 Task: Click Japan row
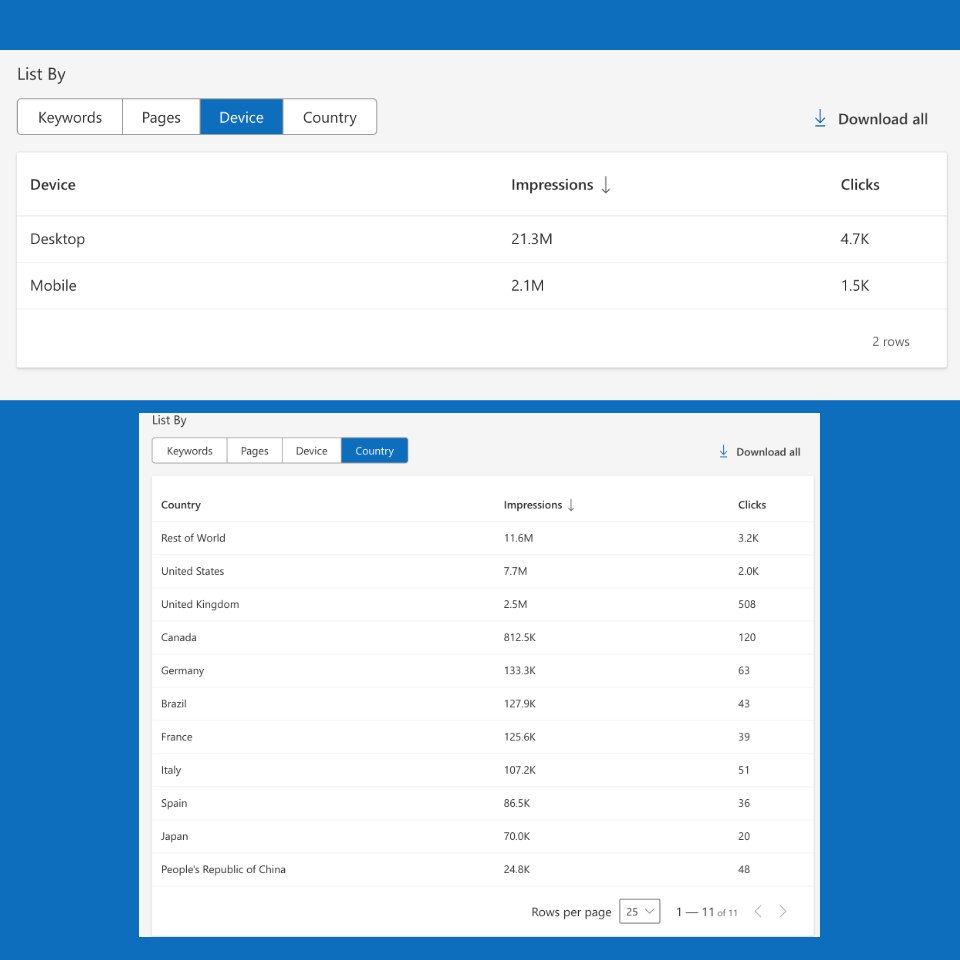[482, 836]
